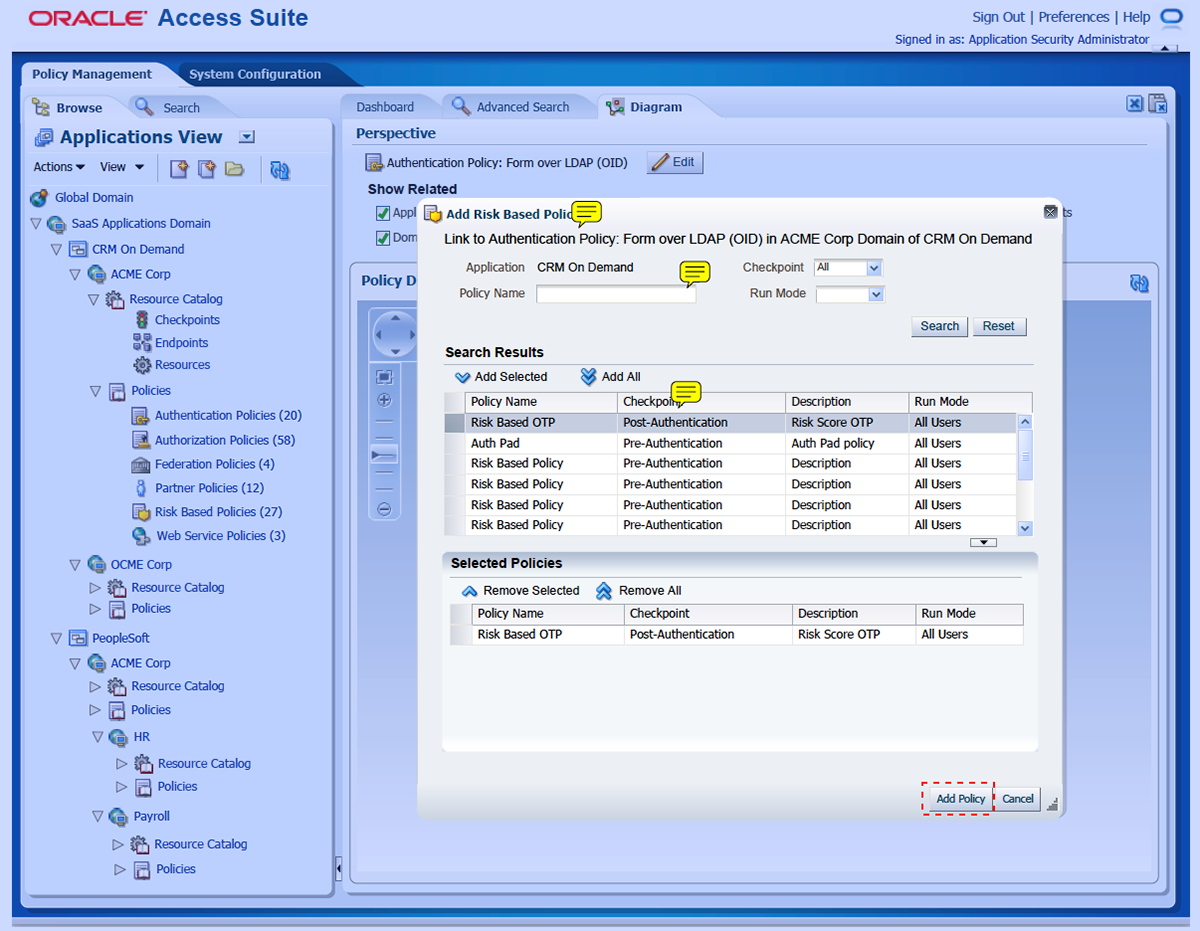Open the Actions menu dropdown
The height and width of the screenshot is (931, 1200).
click(59, 167)
